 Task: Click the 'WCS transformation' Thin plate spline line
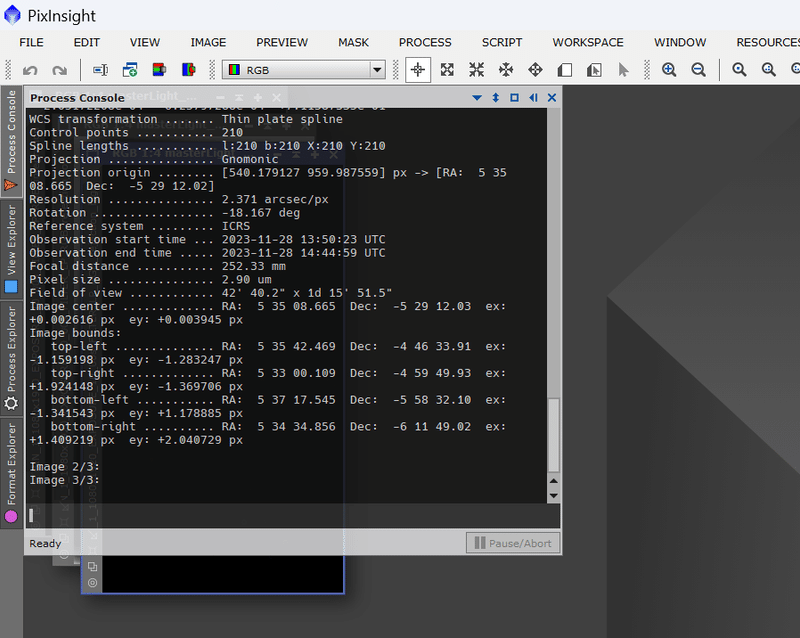(x=186, y=119)
